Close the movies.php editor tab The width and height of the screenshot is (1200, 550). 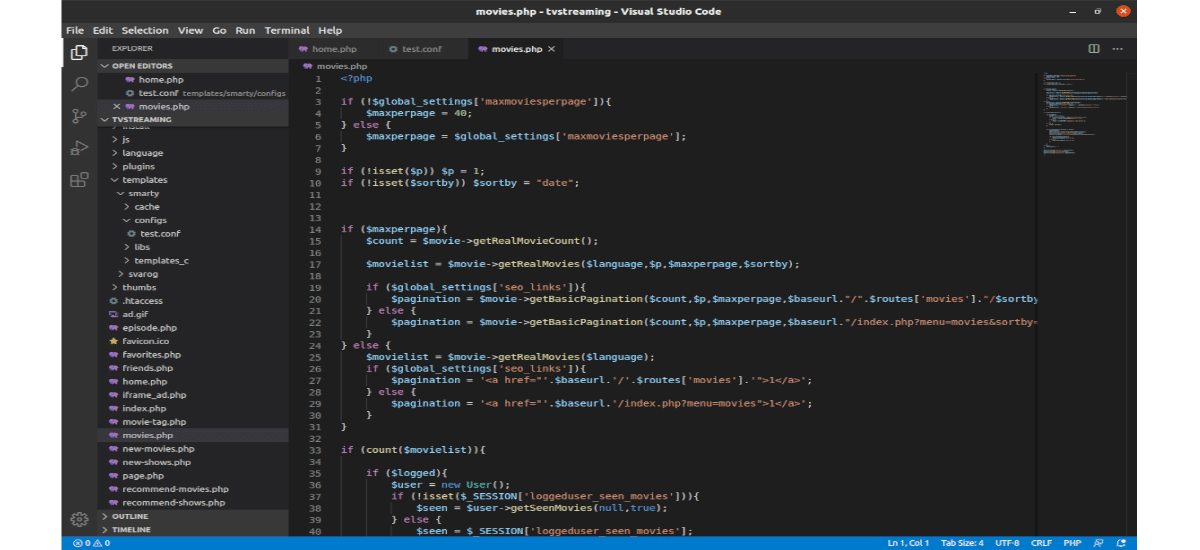[551, 49]
